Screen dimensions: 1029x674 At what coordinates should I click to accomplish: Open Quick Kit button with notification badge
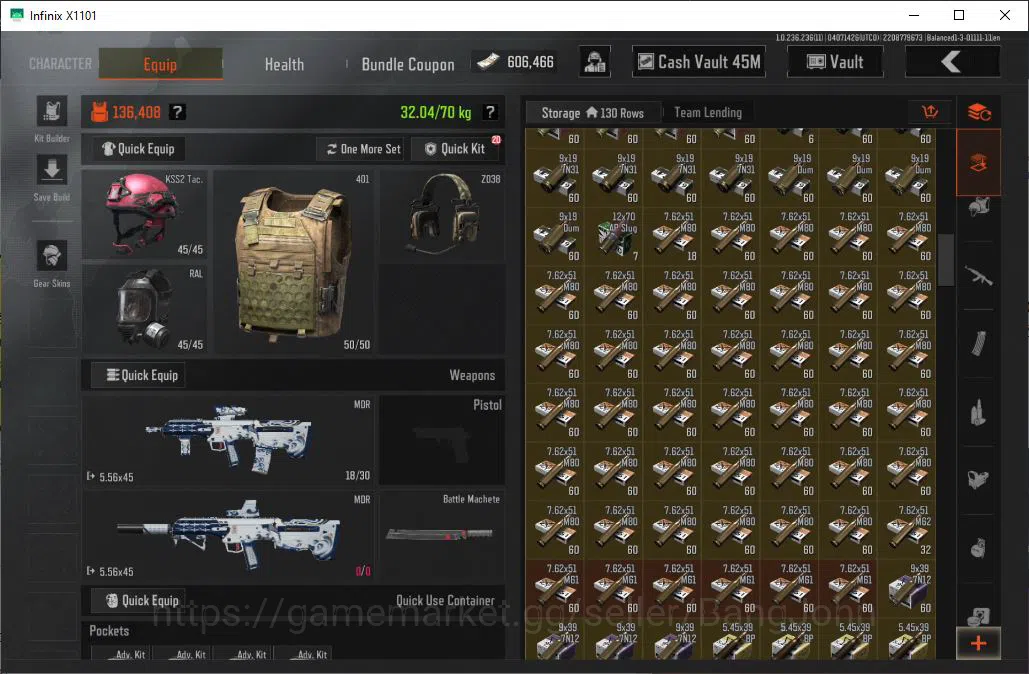tap(457, 149)
